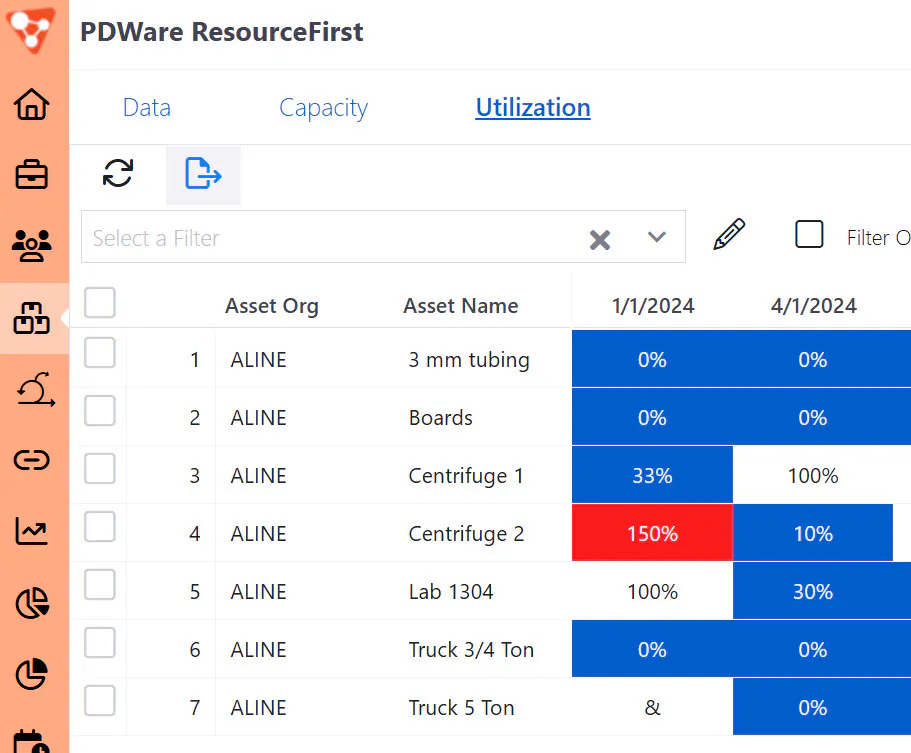Viewport: 911px width, 753px height.
Task: Open the calendar clock icon in sidebar
Action: (x=31, y=741)
